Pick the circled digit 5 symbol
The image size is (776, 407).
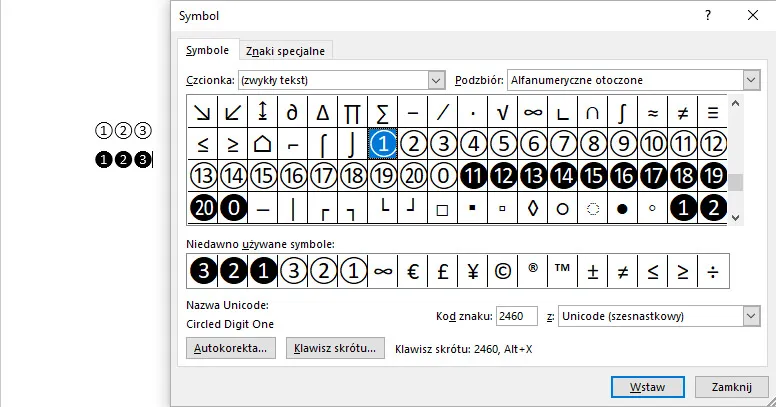(x=503, y=144)
